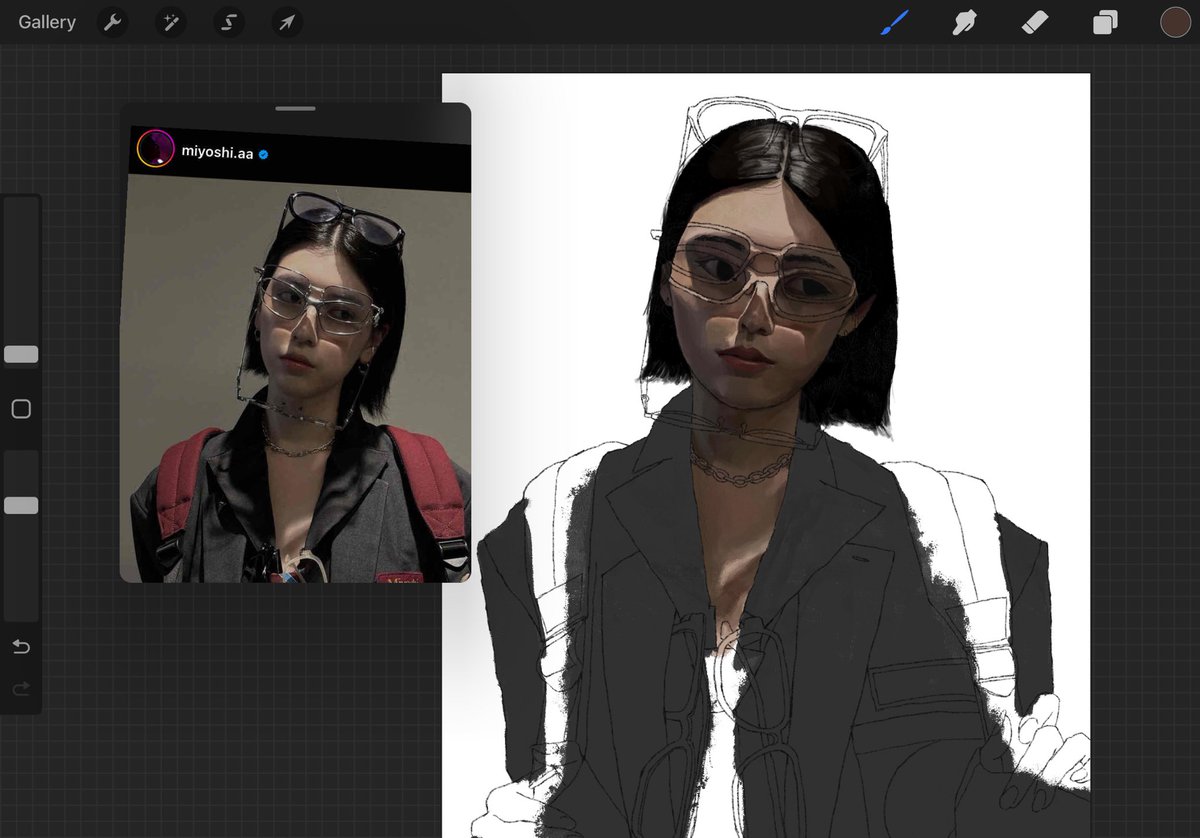Click the miyoshi.aa profile avatar

(156, 149)
